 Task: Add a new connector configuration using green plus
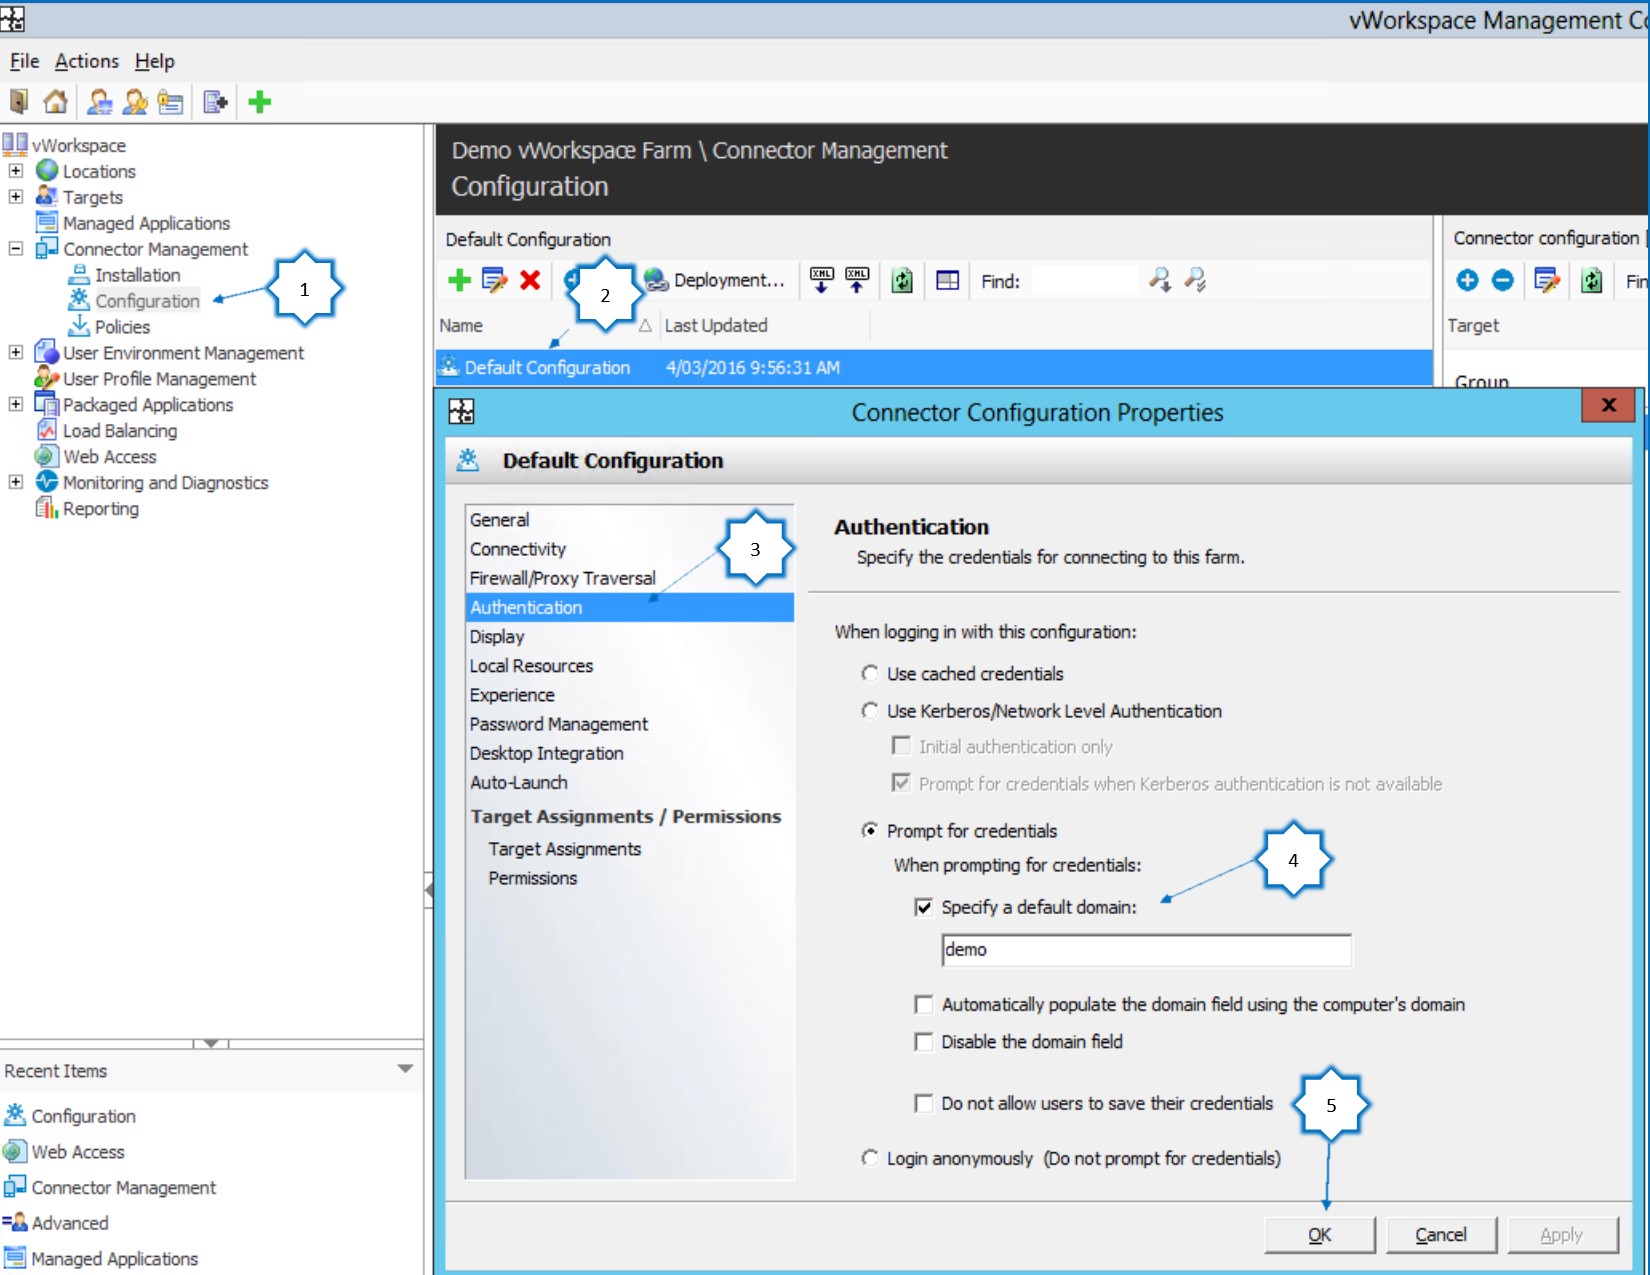(459, 280)
